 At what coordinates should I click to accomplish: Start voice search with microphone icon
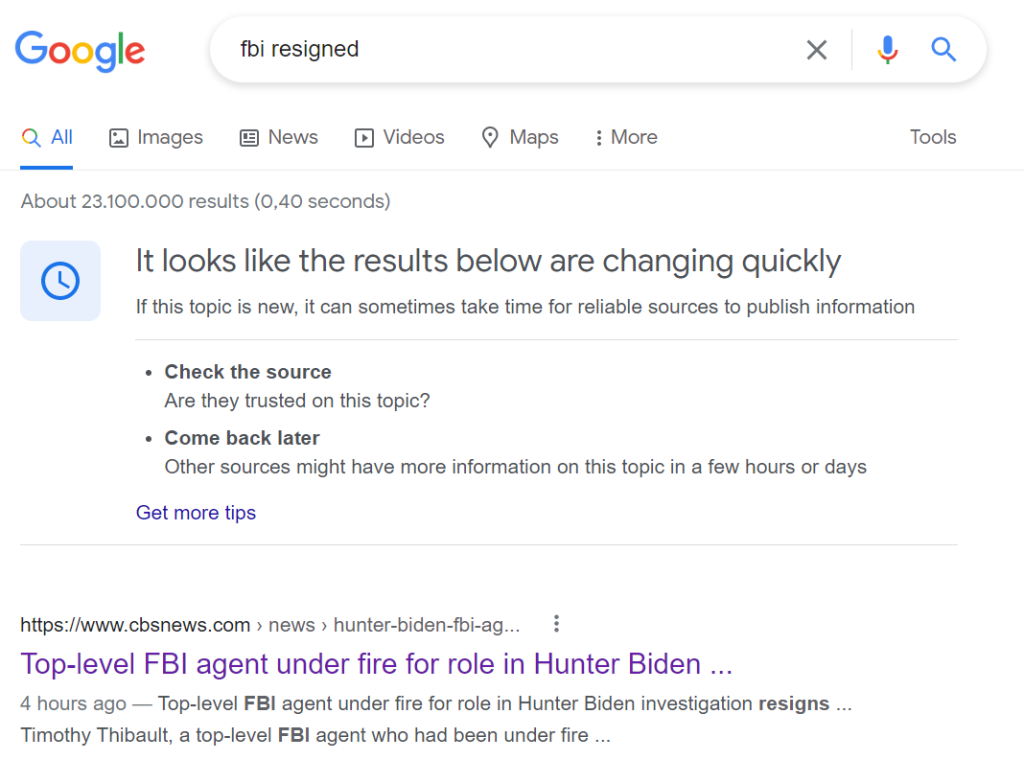[x=888, y=50]
